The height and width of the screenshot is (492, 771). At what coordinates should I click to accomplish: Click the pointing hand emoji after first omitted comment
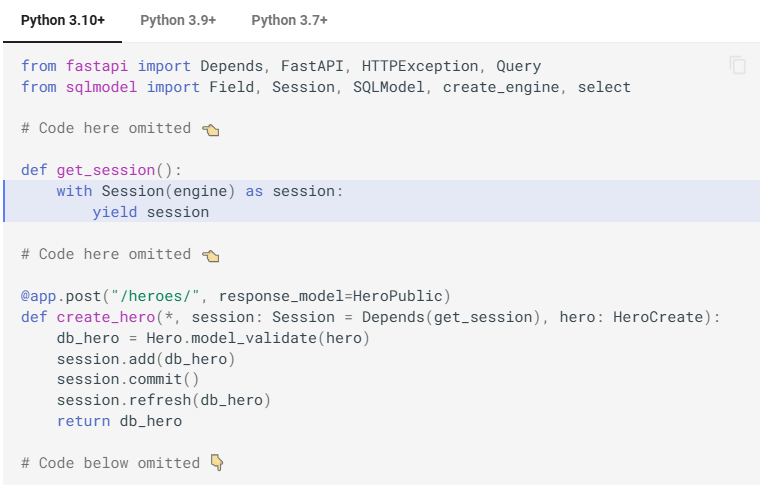[x=210, y=129]
